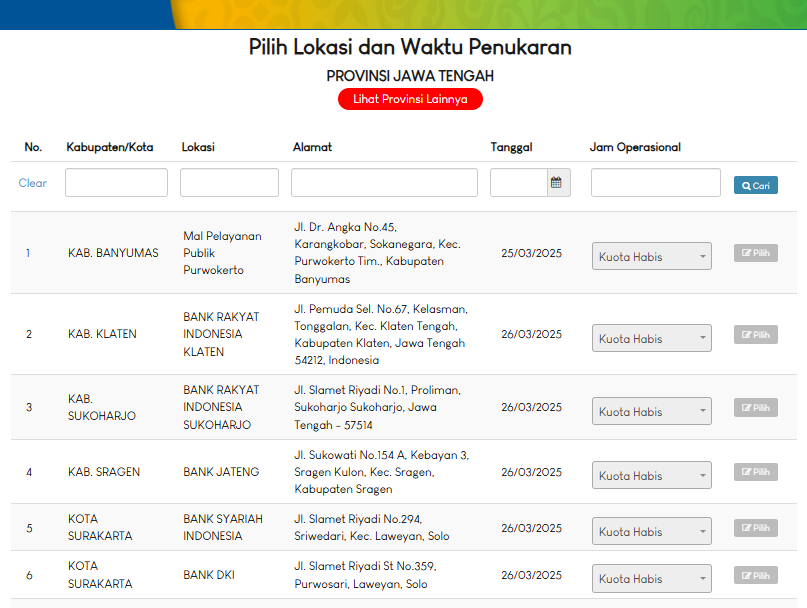Focus the Kabupaten/Kota filter field
Screen dimensions: 807x608
(x=116, y=182)
